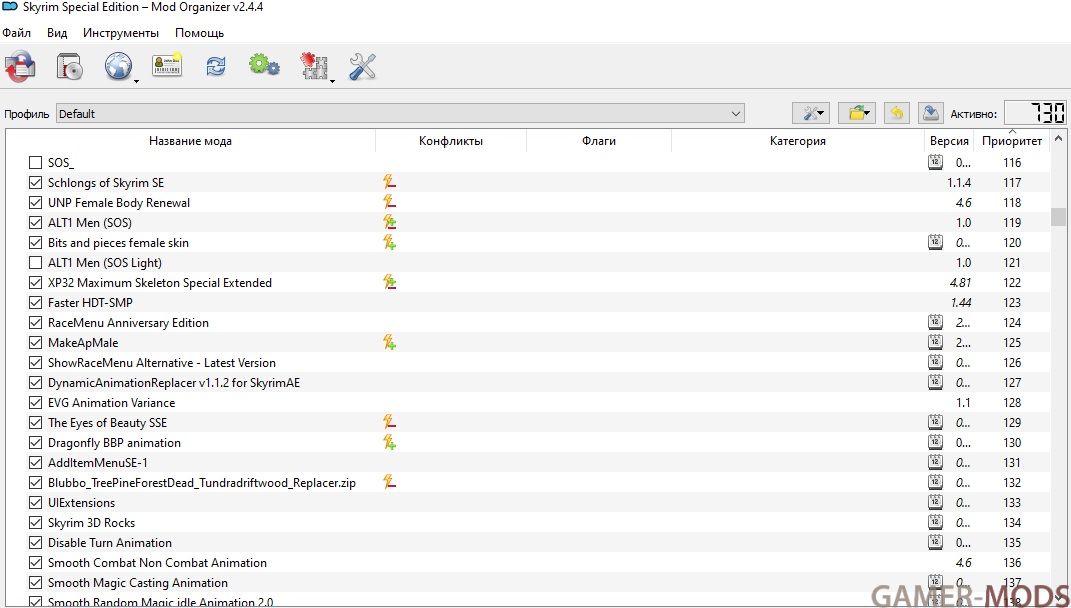The image size is (1071, 608).
Task: Click conflict icon for UNP Female Body Renewal
Action: 389,202
